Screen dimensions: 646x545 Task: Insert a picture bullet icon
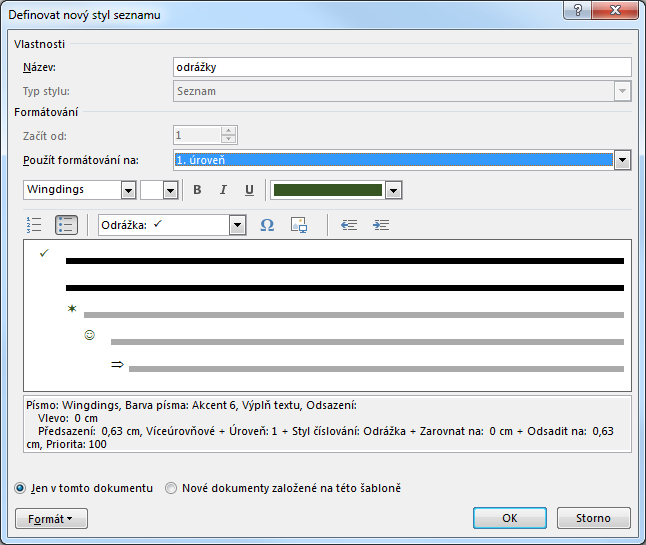299,225
